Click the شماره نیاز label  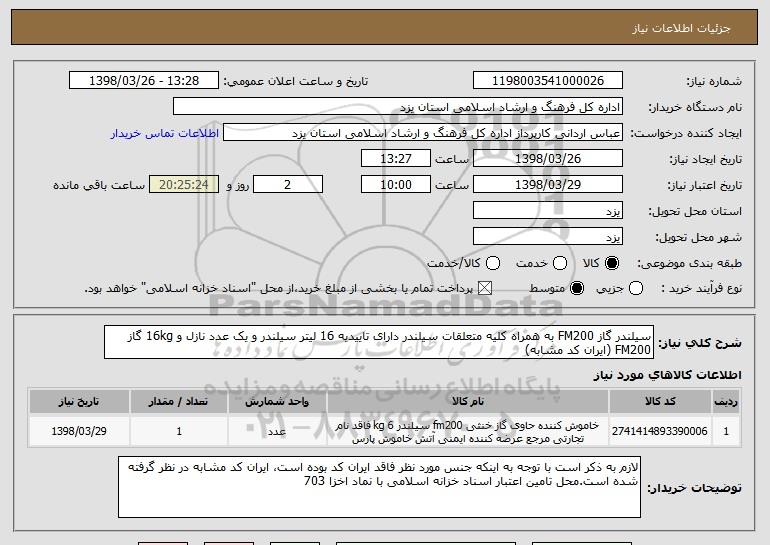pyautogui.click(x=714, y=81)
